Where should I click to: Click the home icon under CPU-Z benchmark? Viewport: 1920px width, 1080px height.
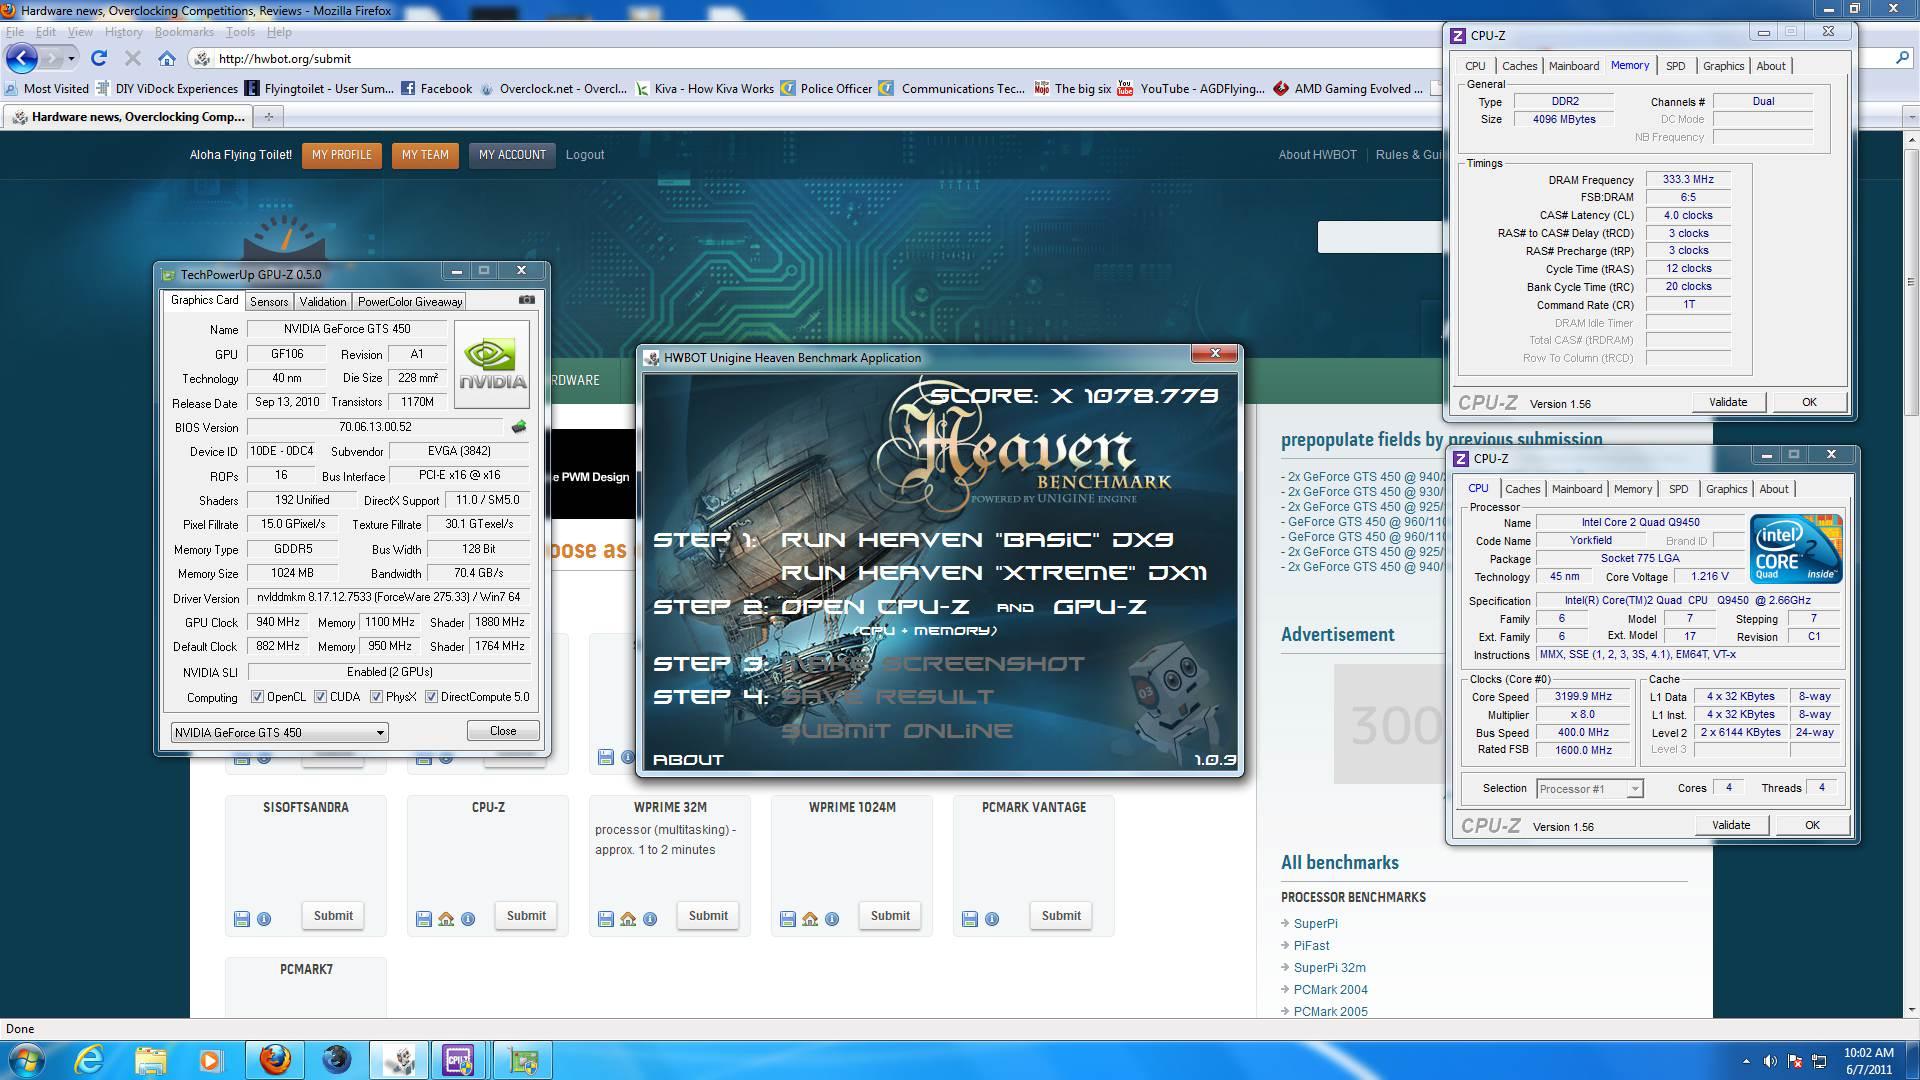[x=446, y=918]
